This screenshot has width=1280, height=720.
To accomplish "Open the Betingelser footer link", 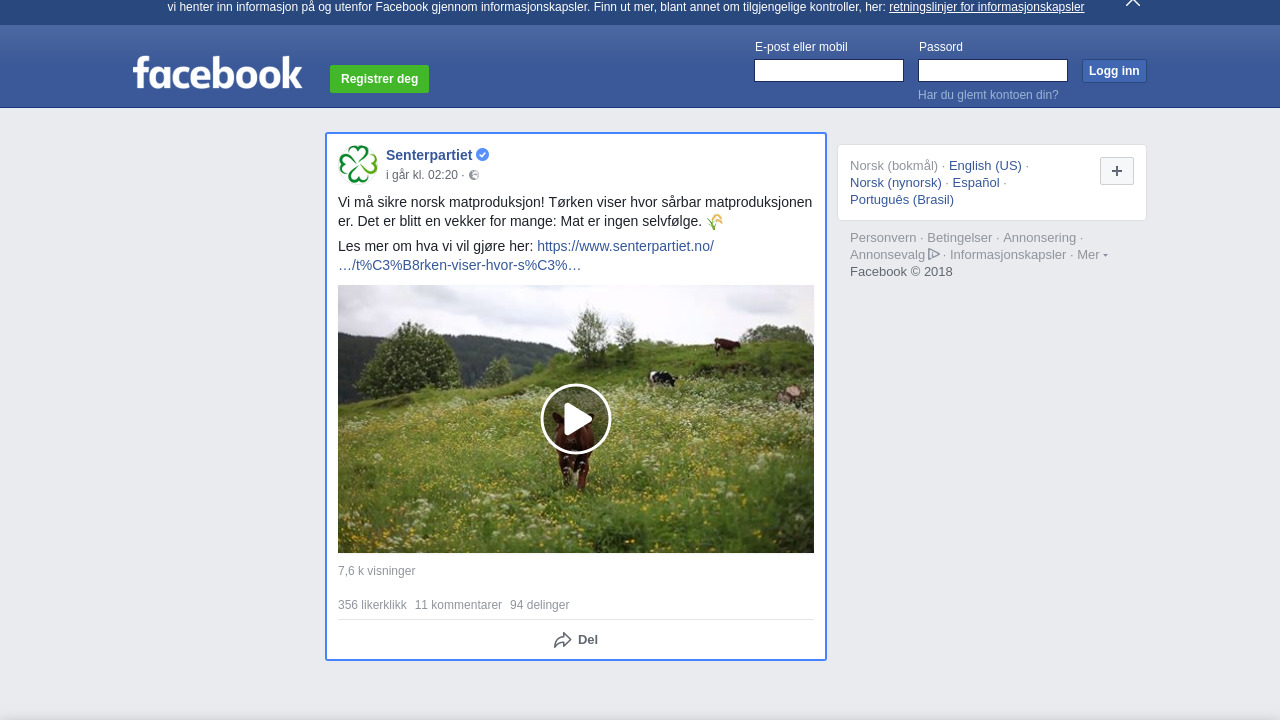I will click(x=960, y=238).
